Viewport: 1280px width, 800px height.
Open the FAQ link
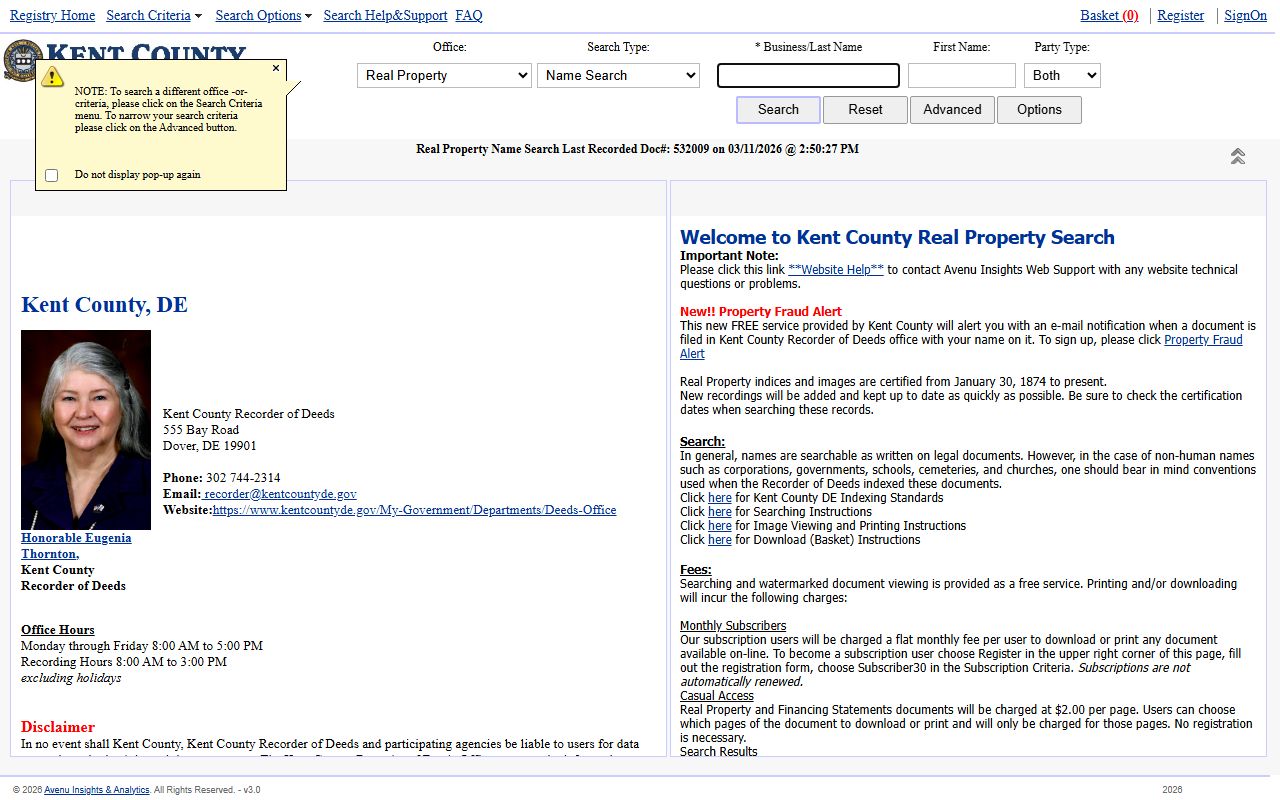pos(469,15)
